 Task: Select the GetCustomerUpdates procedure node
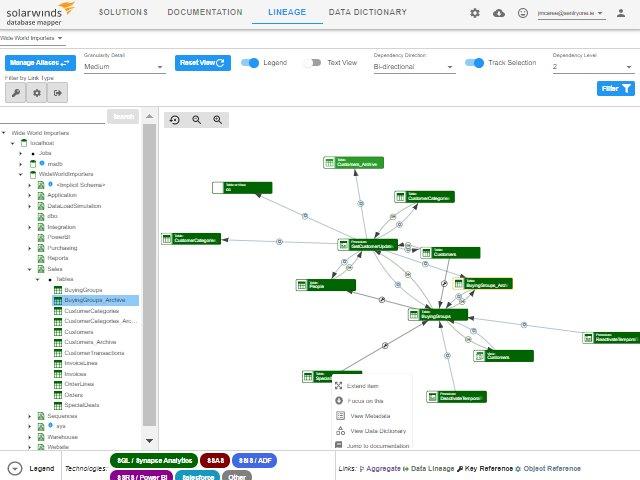coord(368,245)
